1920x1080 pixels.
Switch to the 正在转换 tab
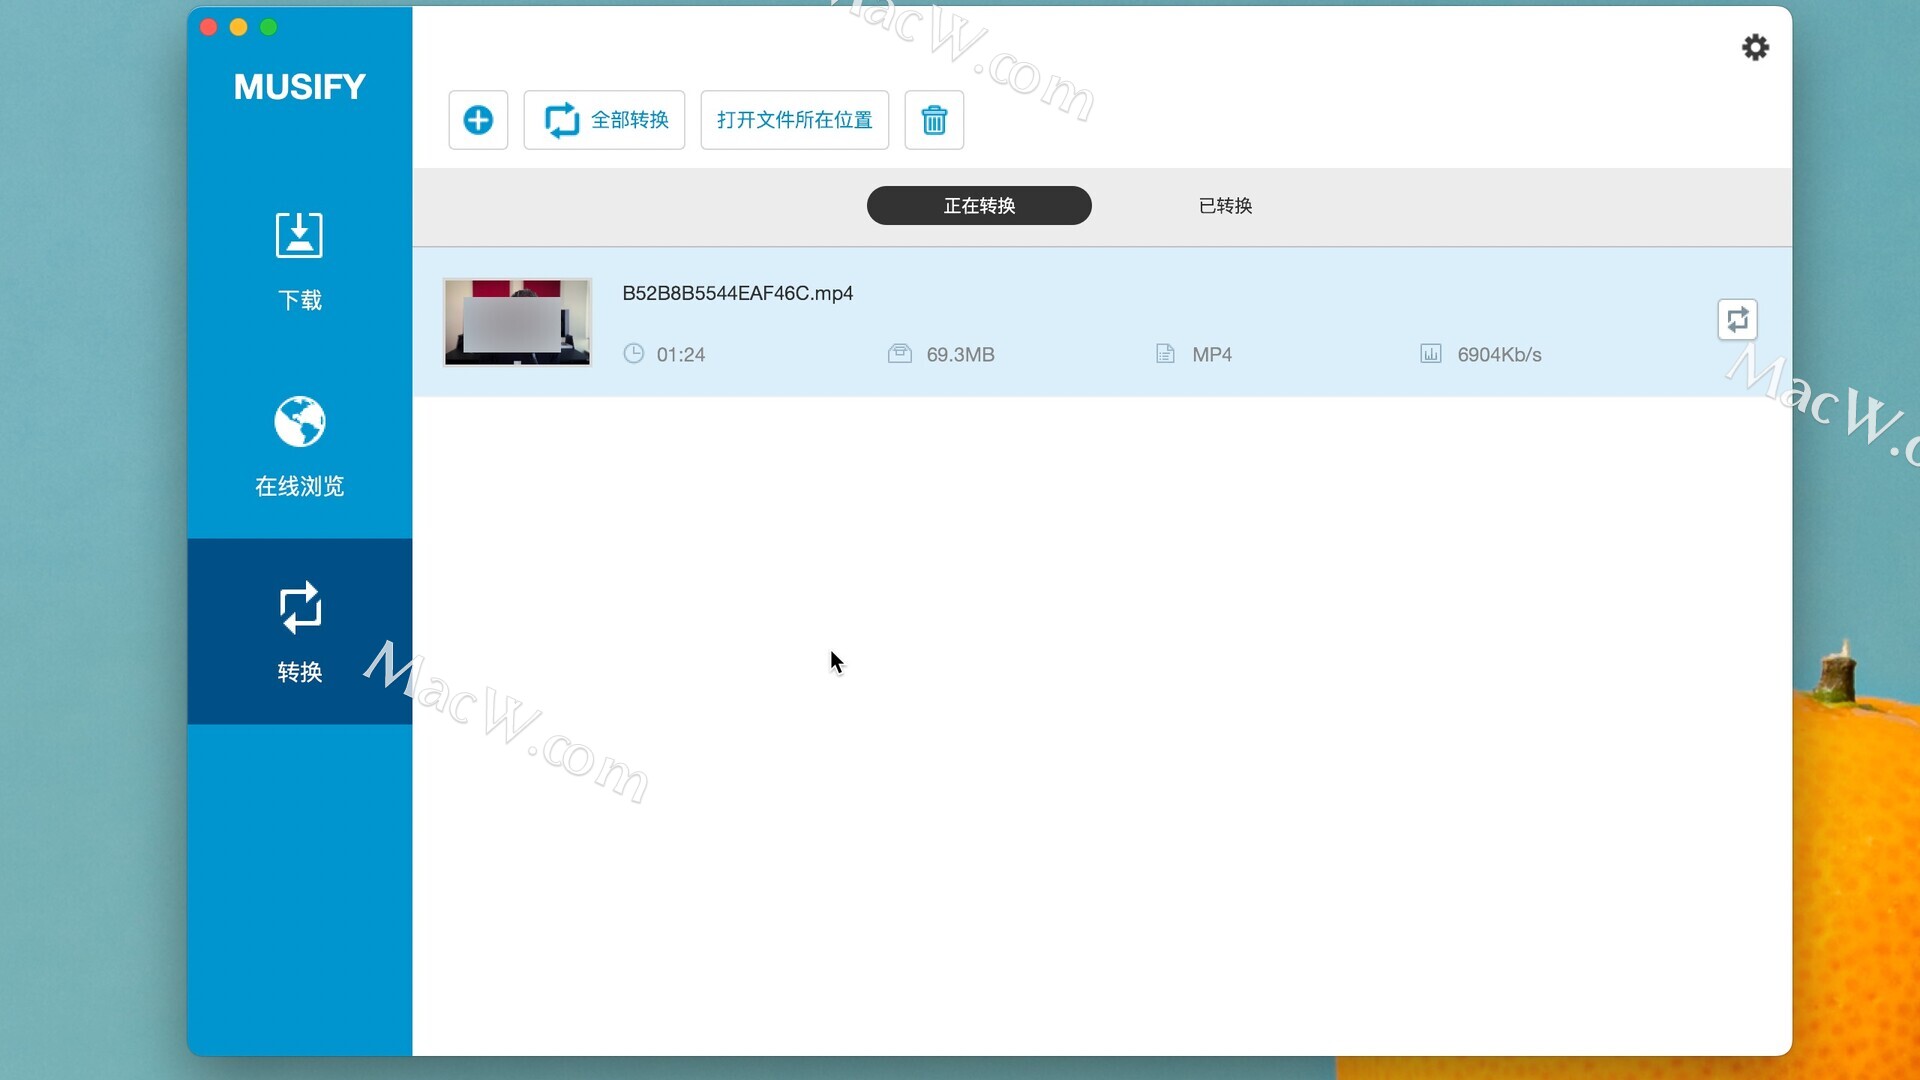click(x=979, y=206)
